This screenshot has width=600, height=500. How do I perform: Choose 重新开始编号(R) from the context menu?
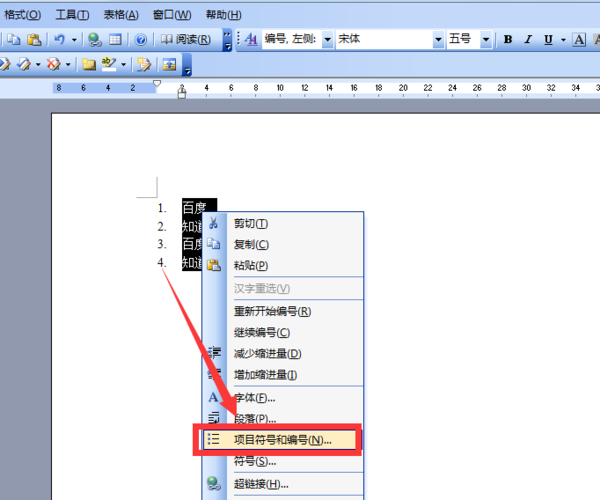272,311
